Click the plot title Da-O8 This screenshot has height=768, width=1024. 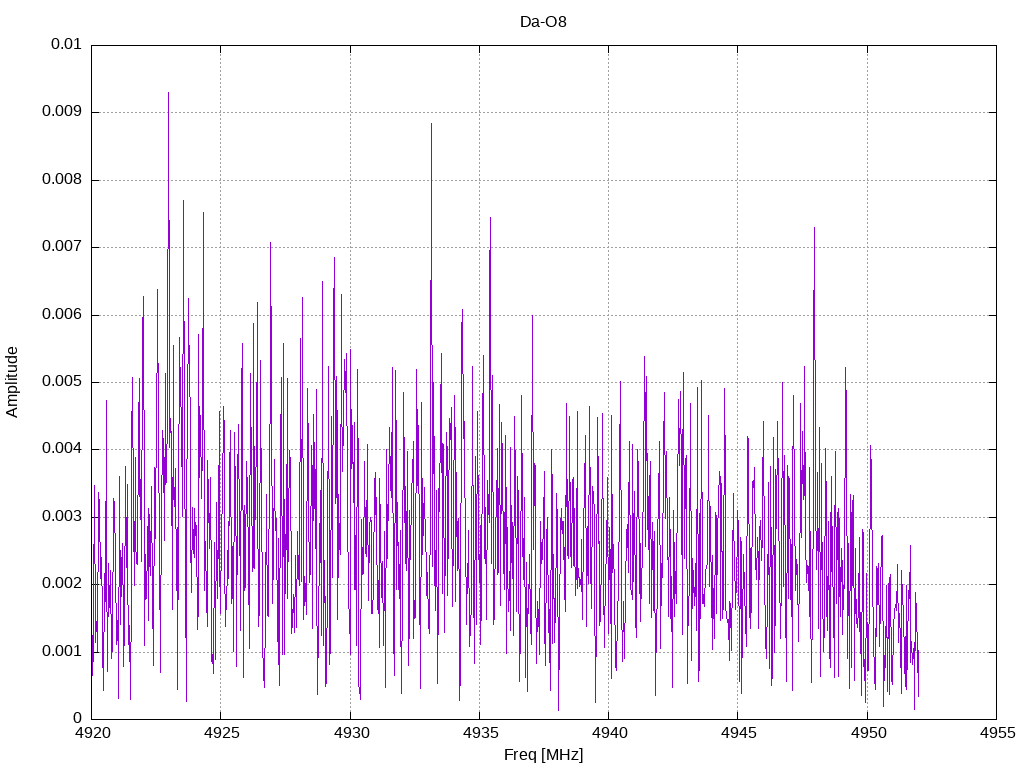[x=543, y=22]
